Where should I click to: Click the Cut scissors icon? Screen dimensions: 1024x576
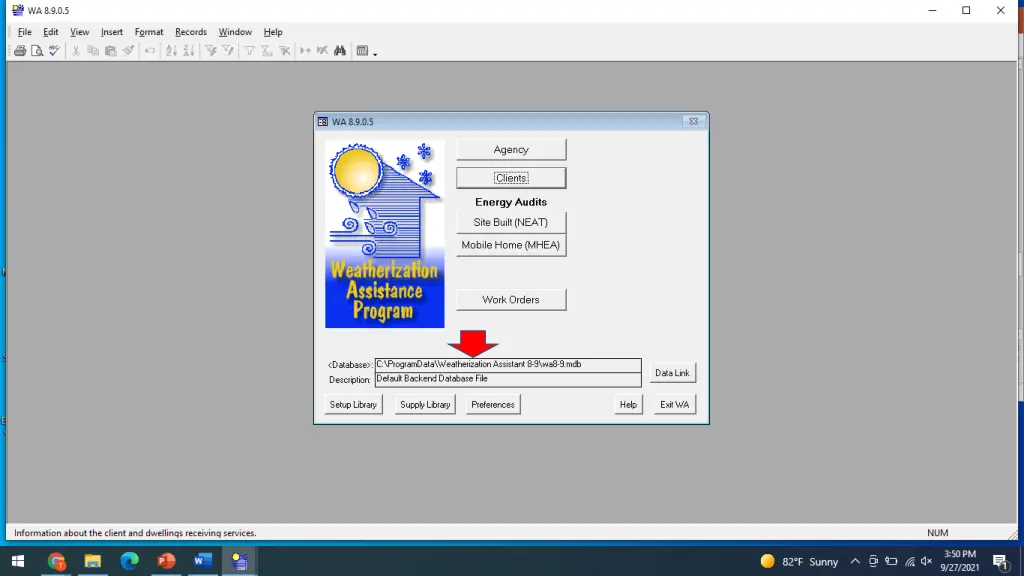point(76,50)
